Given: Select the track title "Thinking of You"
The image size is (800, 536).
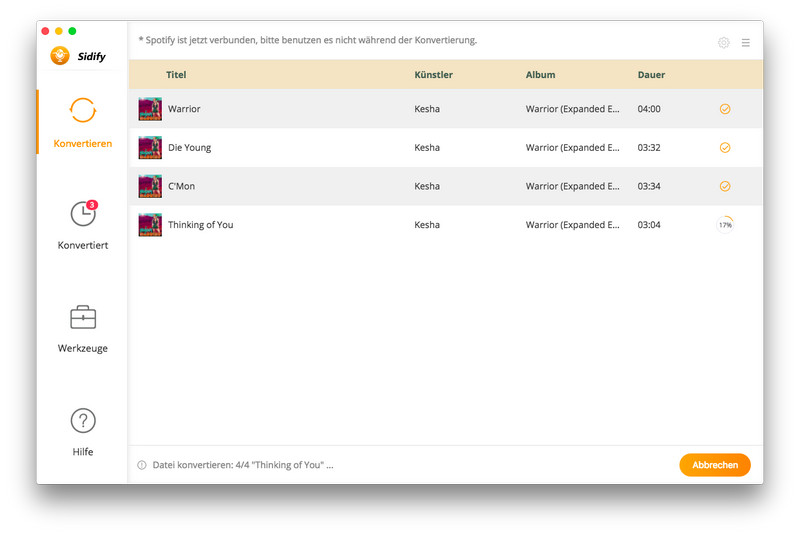Looking at the screenshot, I should (x=201, y=225).
